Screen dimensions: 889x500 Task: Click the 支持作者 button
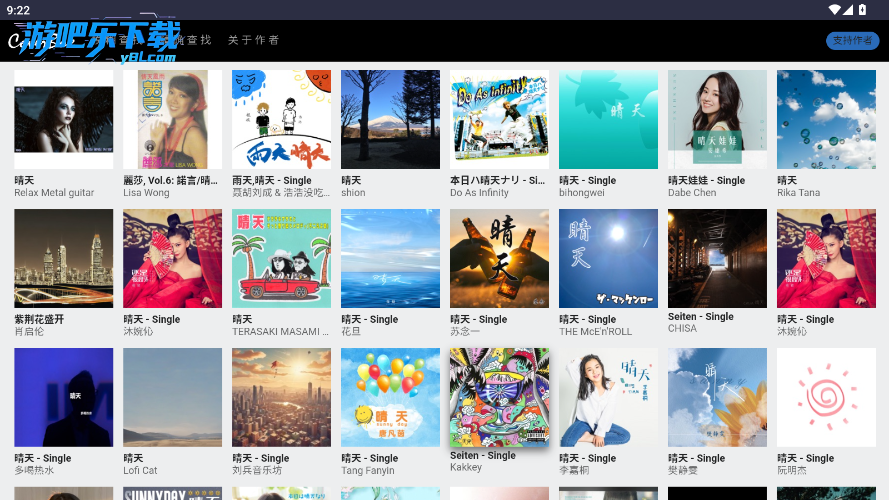tap(852, 40)
